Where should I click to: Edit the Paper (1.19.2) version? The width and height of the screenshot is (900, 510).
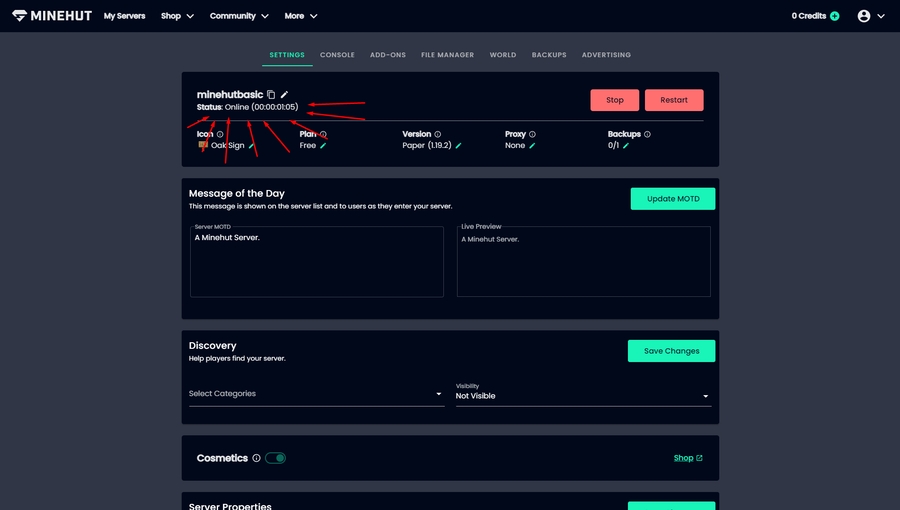click(x=458, y=146)
